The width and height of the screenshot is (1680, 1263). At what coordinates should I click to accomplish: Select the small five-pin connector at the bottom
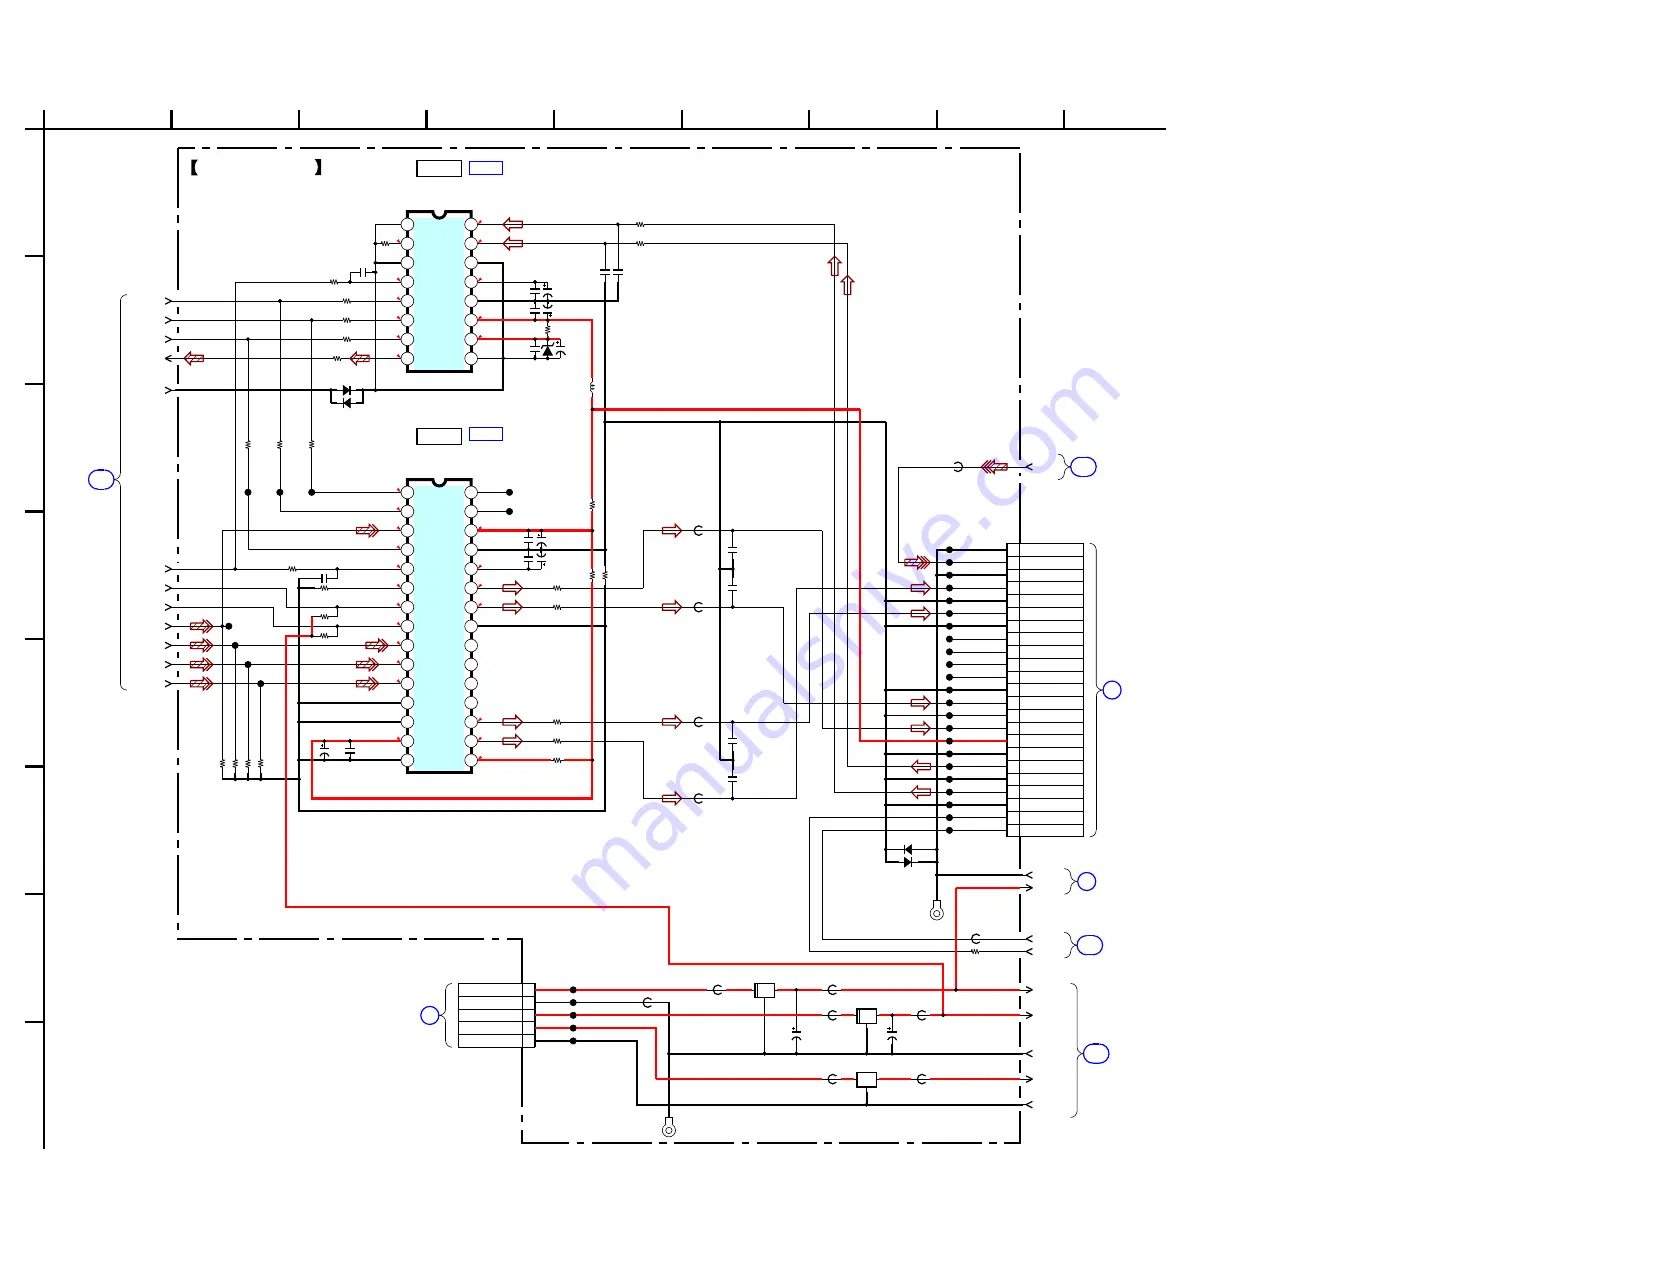point(496,1015)
